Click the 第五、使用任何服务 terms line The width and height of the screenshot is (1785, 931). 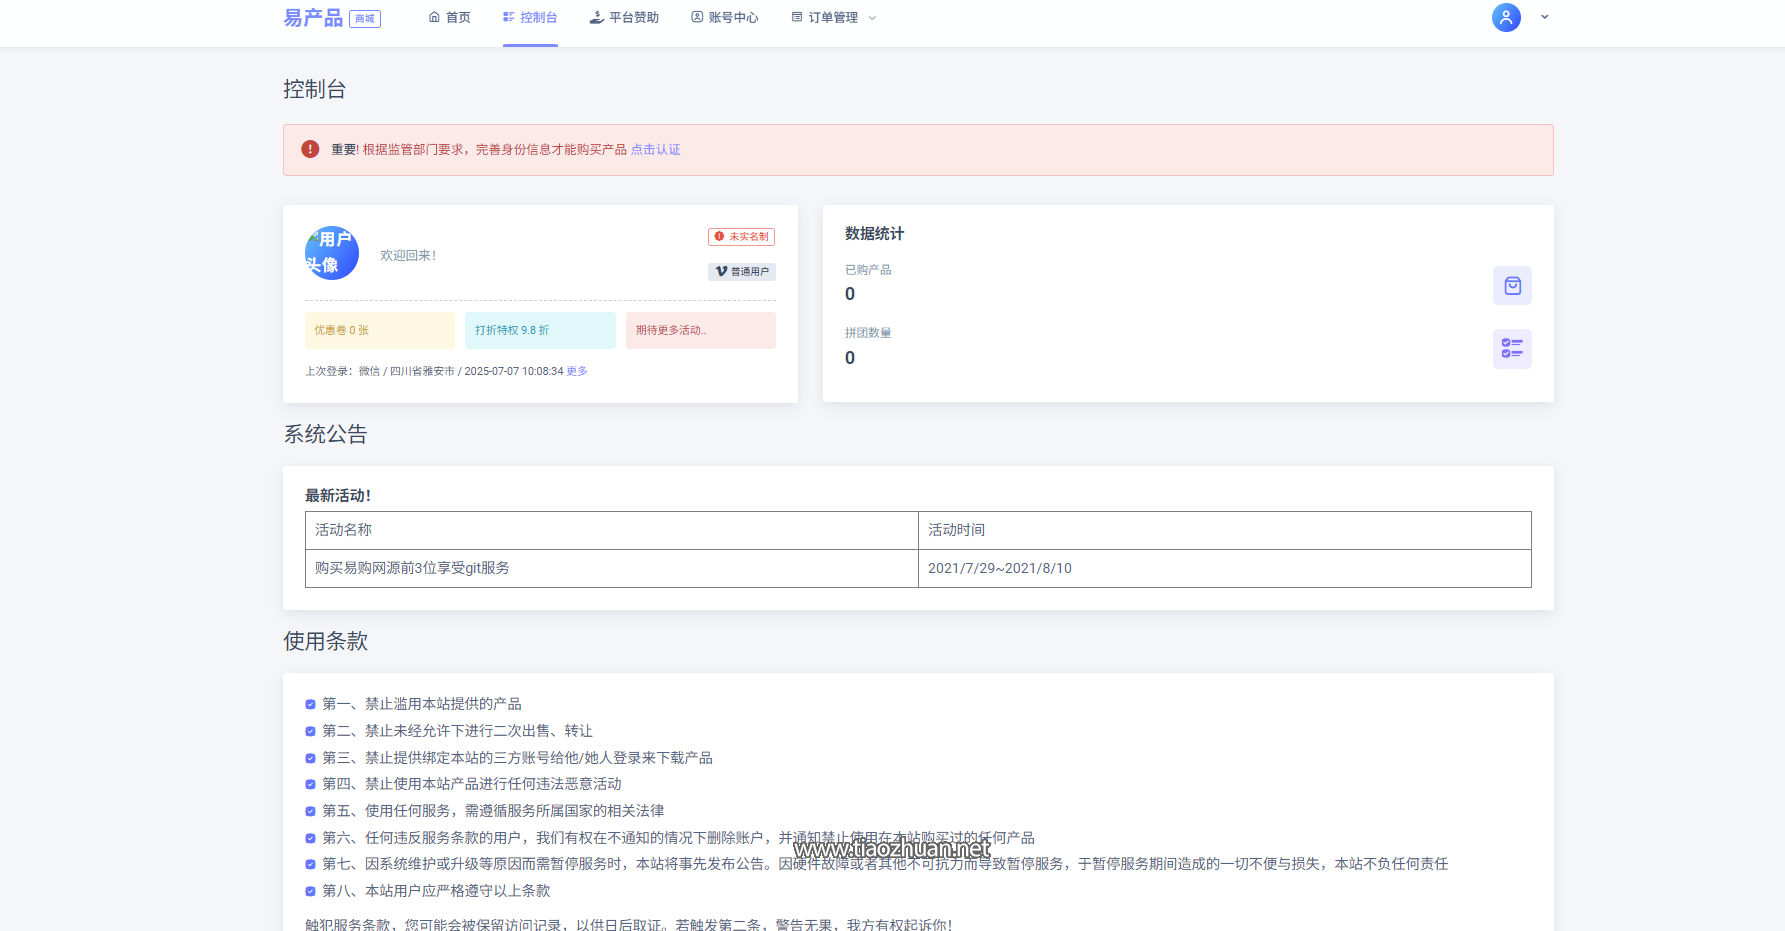click(x=493, y=811)
